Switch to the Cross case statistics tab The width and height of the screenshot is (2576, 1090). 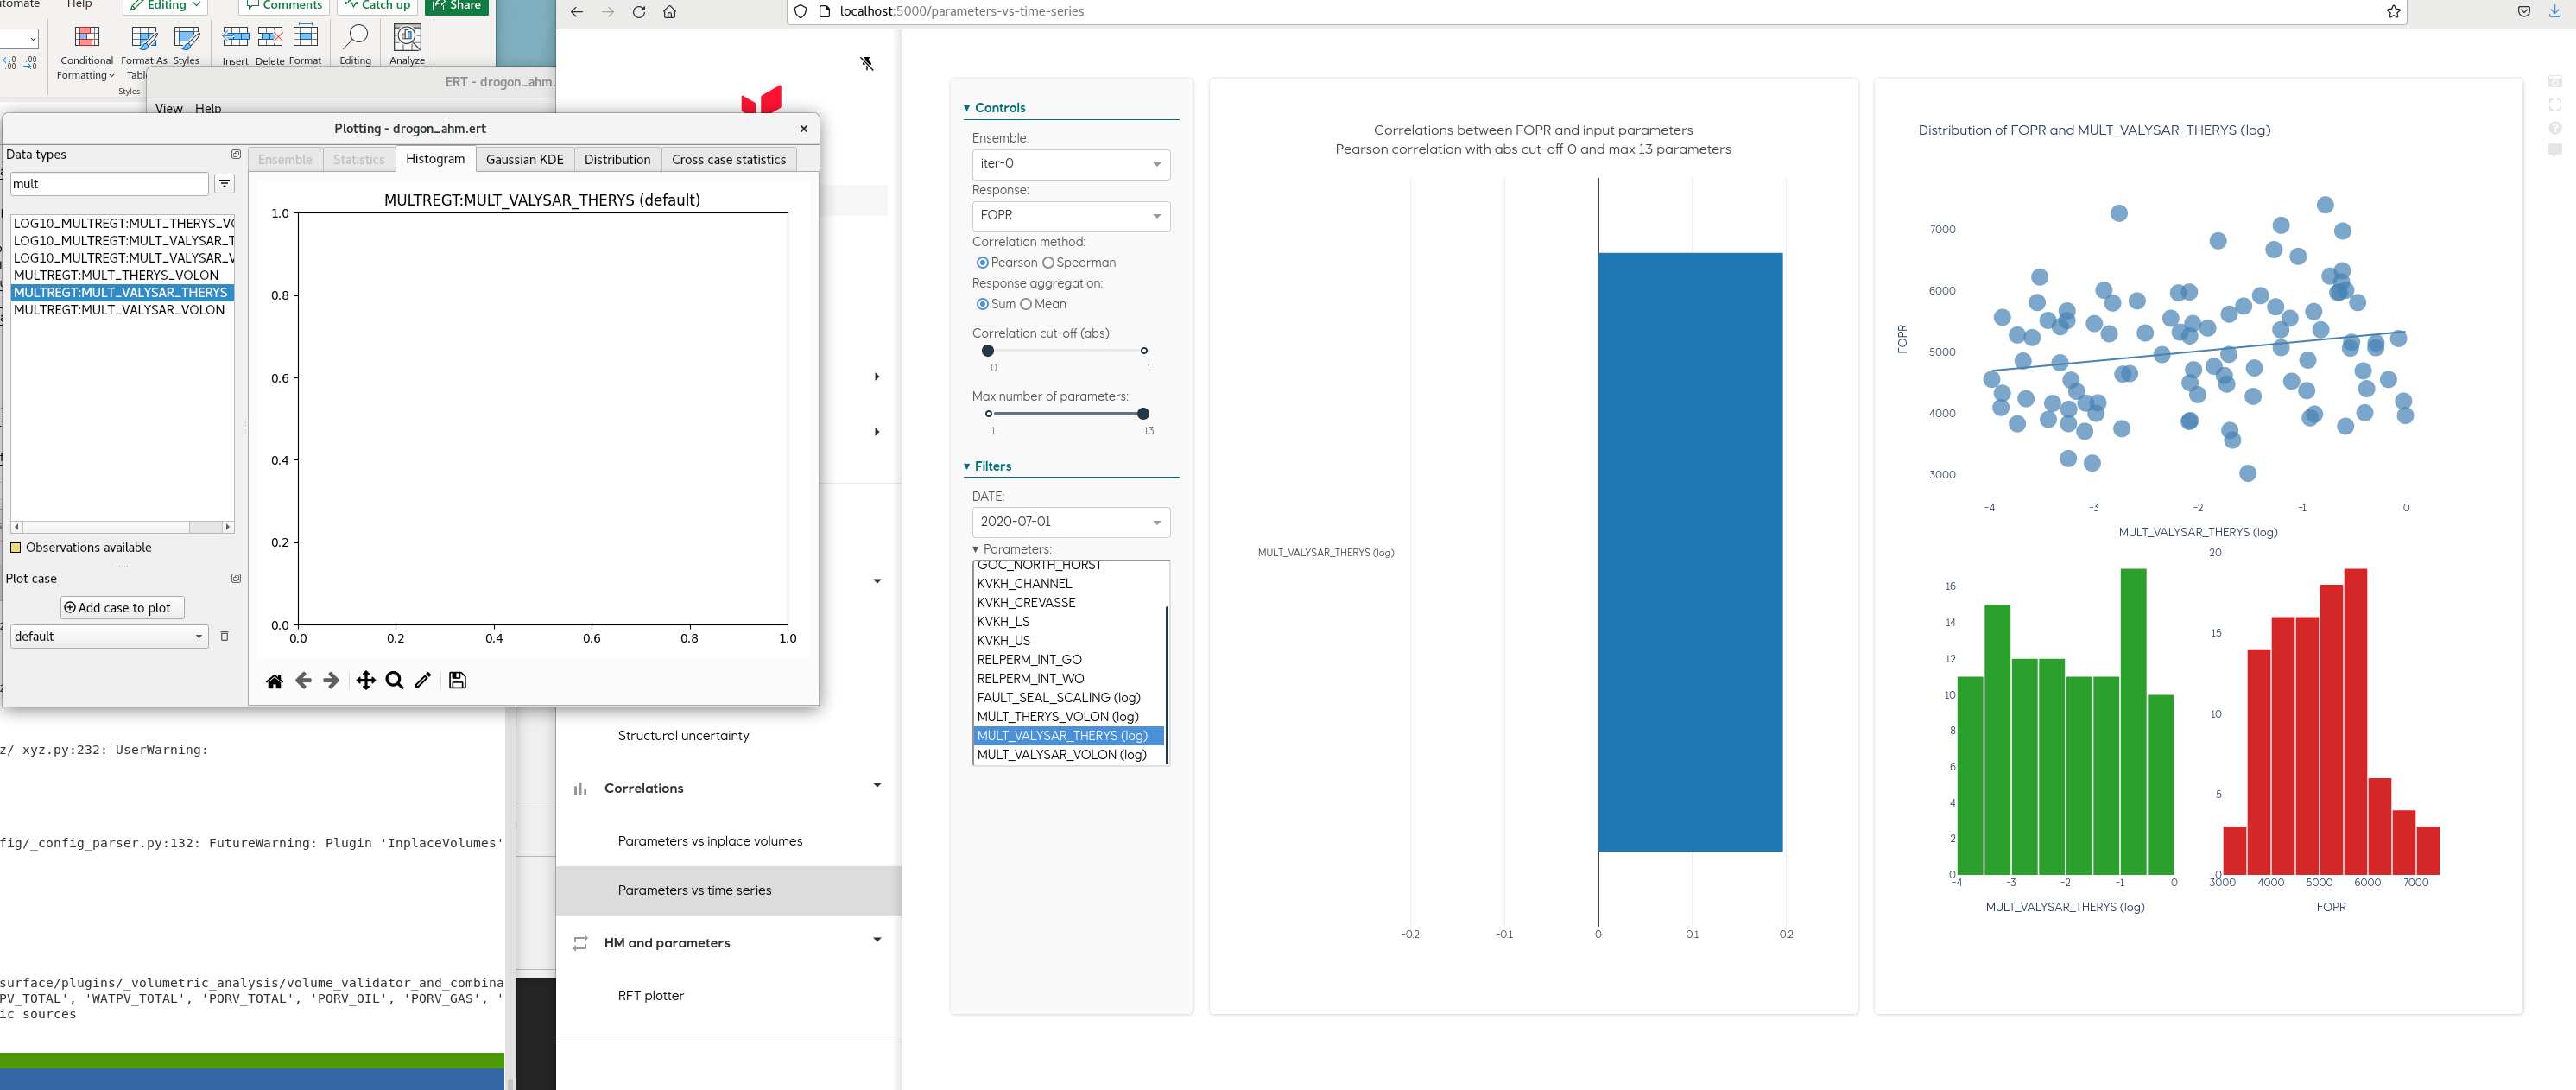point(728,159)
